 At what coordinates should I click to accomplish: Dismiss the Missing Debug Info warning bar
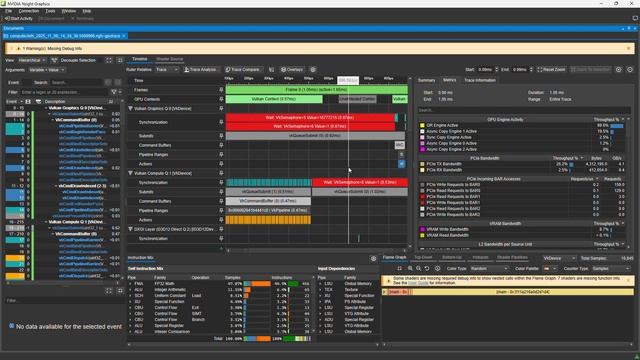(x=628, y=48)
